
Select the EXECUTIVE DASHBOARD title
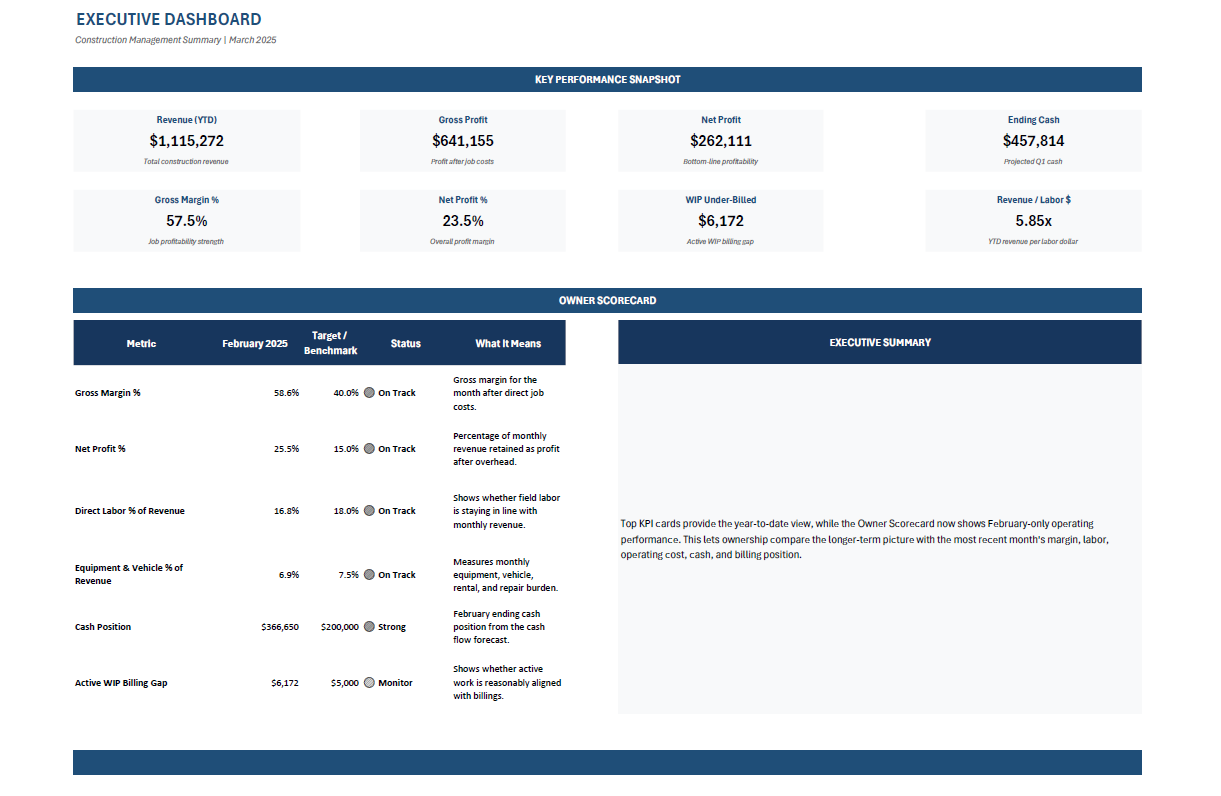pyautogui.click(x=169, y=19)
